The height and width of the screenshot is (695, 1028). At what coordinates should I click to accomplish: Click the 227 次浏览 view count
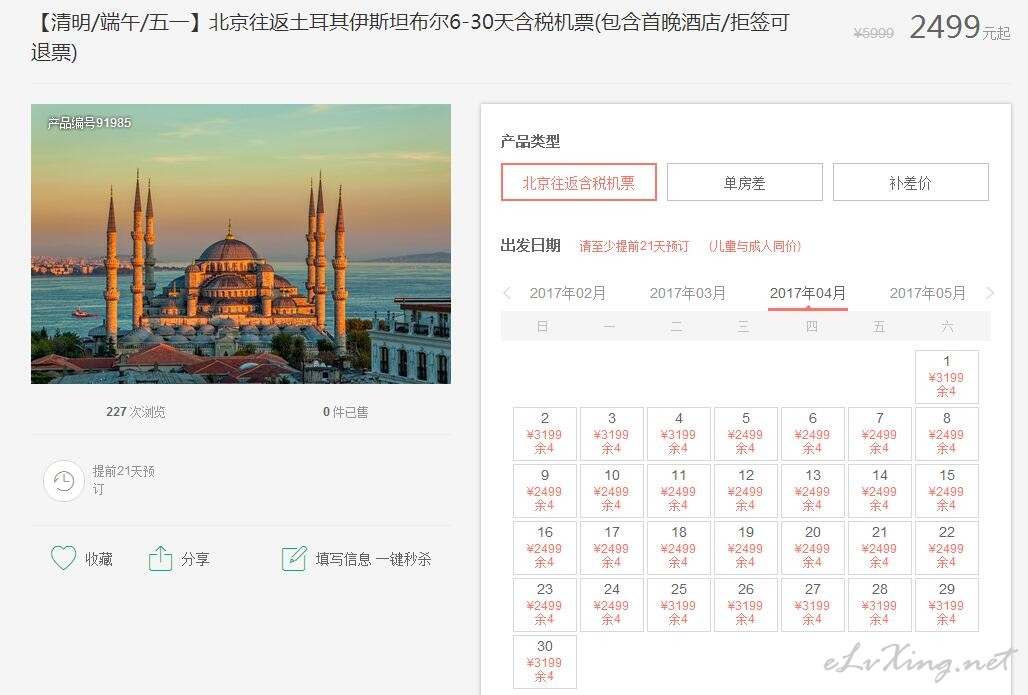(x=136, y=412)
